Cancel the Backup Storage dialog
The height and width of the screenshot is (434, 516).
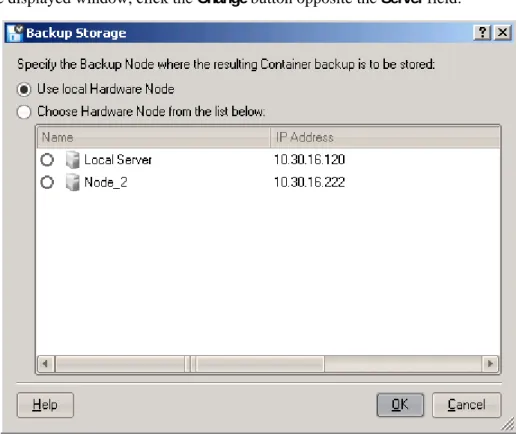click(x=466, y=405)
